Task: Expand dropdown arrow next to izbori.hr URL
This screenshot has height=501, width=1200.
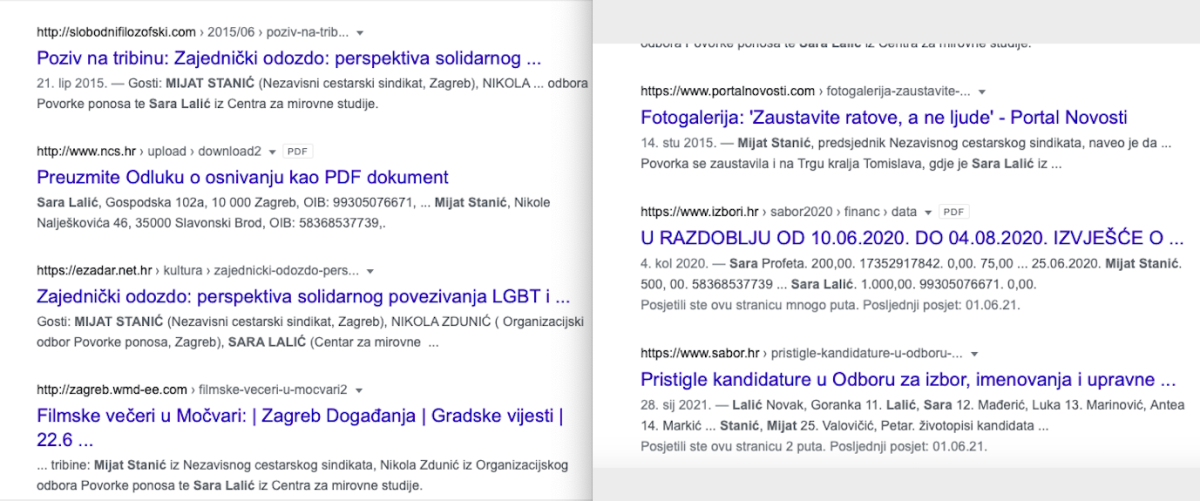Action: pos(929,213)
